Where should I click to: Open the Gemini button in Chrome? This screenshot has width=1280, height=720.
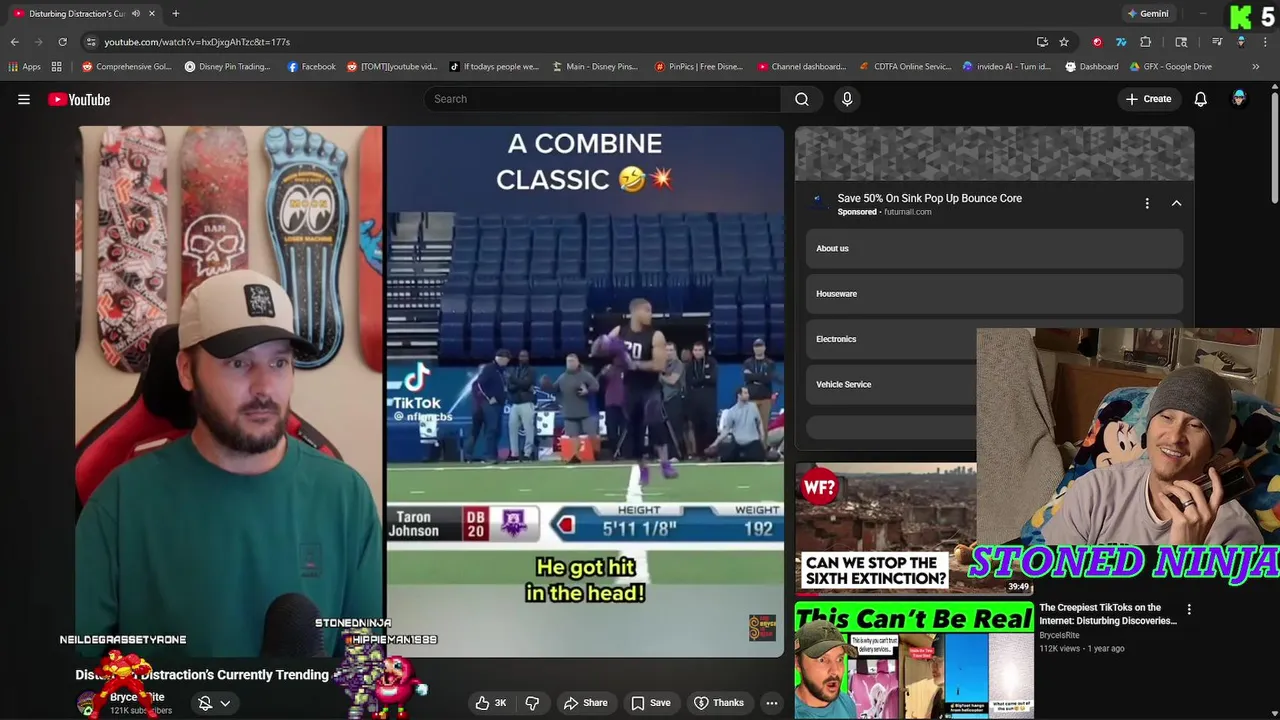(1148, 14)
